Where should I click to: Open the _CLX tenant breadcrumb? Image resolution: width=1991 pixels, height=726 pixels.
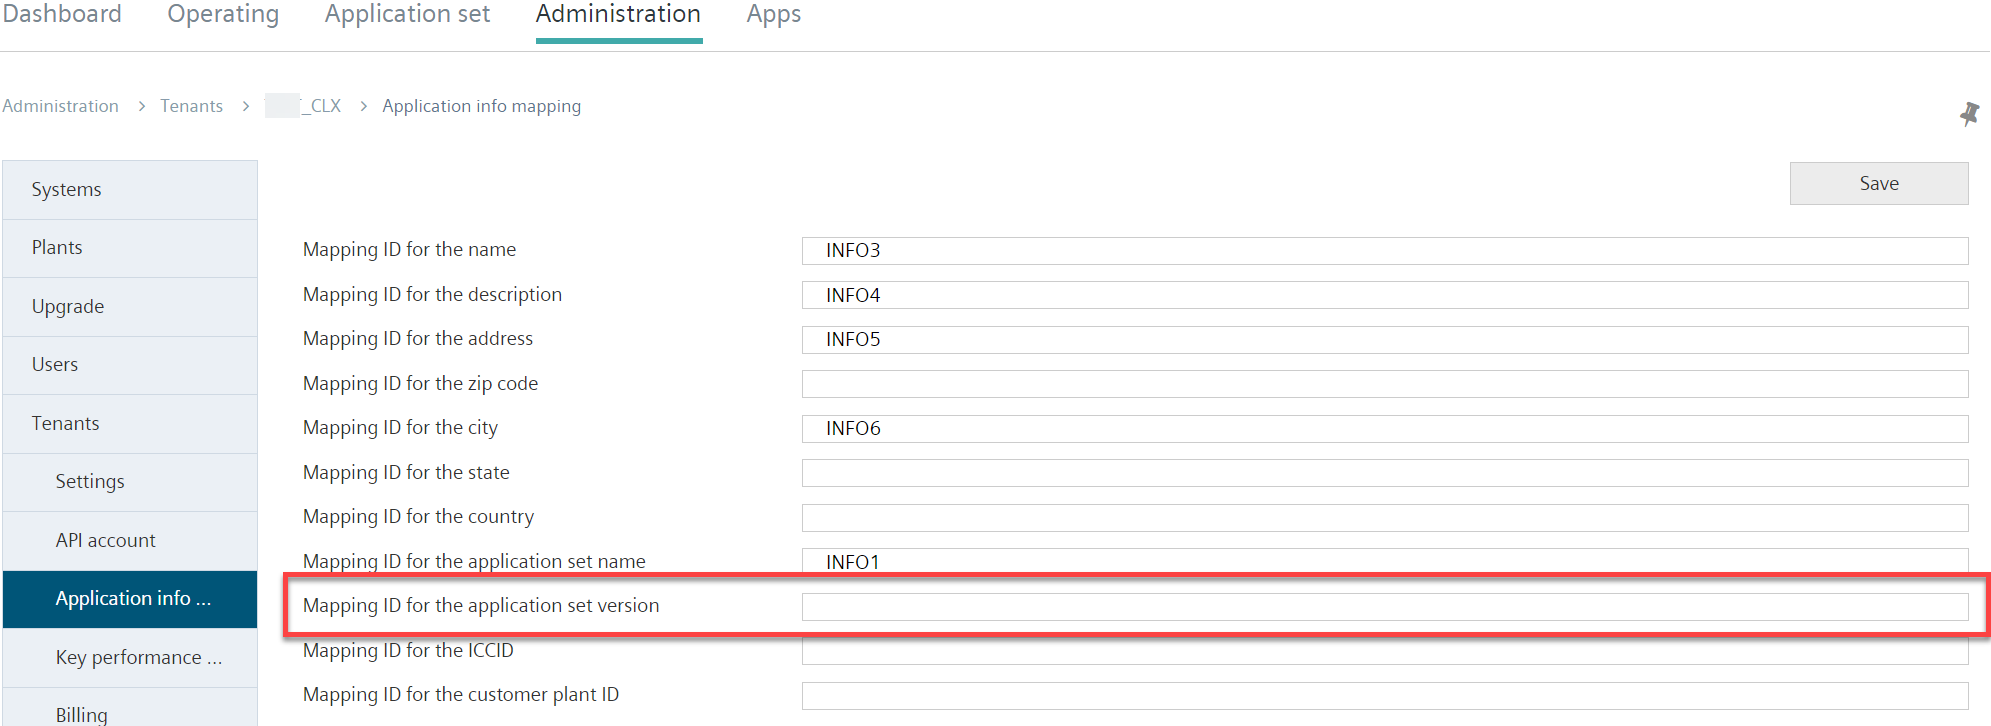[303, 106]
